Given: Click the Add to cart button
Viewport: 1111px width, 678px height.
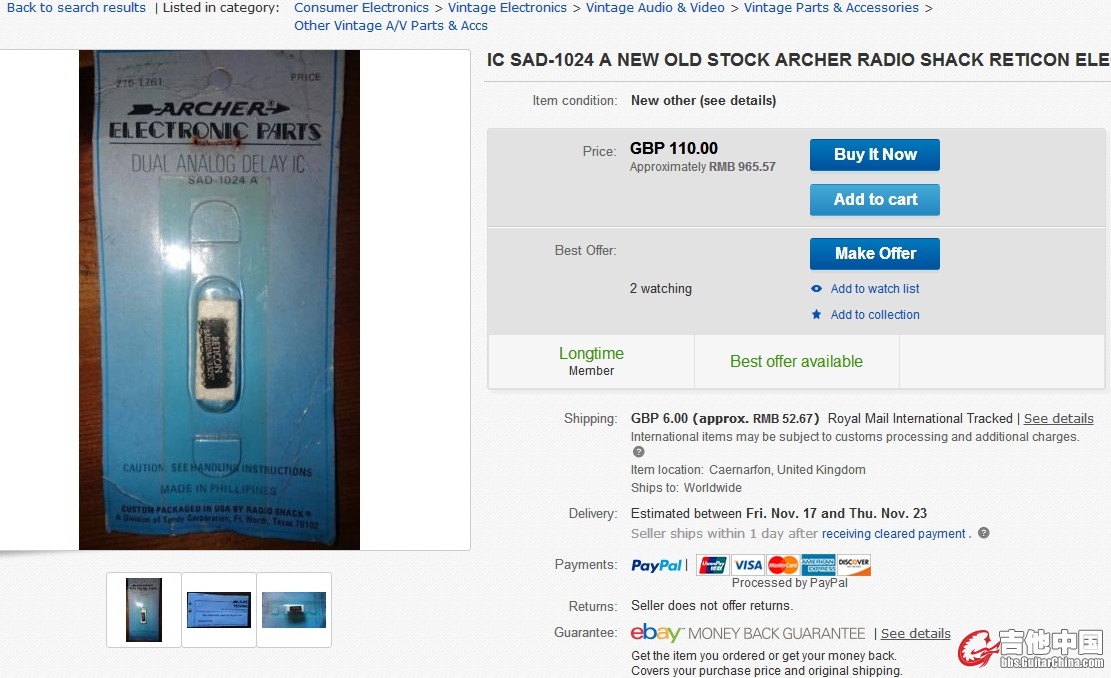Looking at the screenshot, I should click(x=875, y=200).
